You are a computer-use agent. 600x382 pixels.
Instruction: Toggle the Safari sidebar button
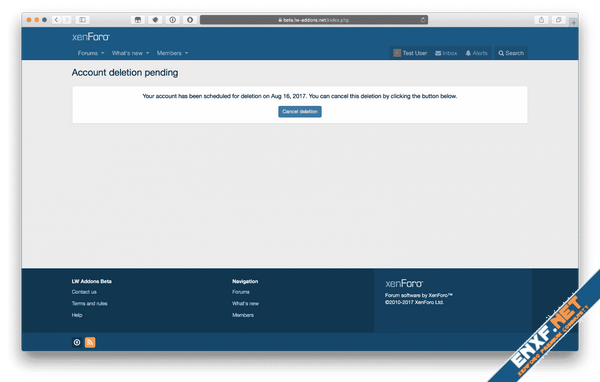[82, 20]
